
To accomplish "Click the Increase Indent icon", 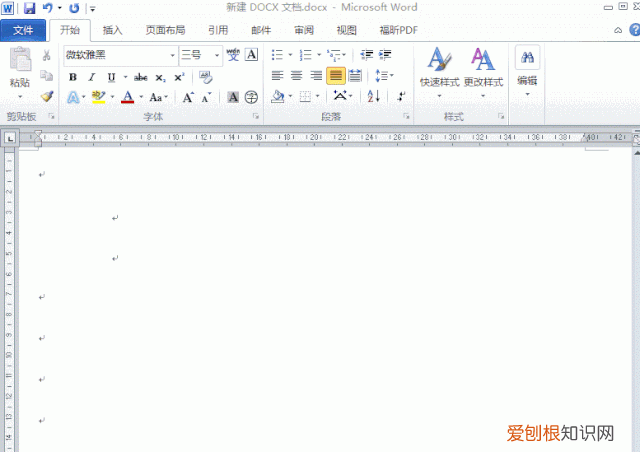I will pyautogui.click(x=385, y=55).
